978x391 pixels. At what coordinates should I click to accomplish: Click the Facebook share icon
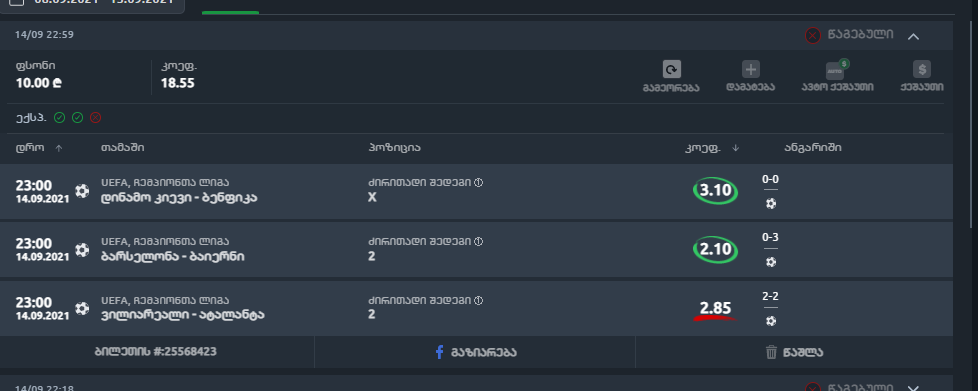tap(439, 352)
